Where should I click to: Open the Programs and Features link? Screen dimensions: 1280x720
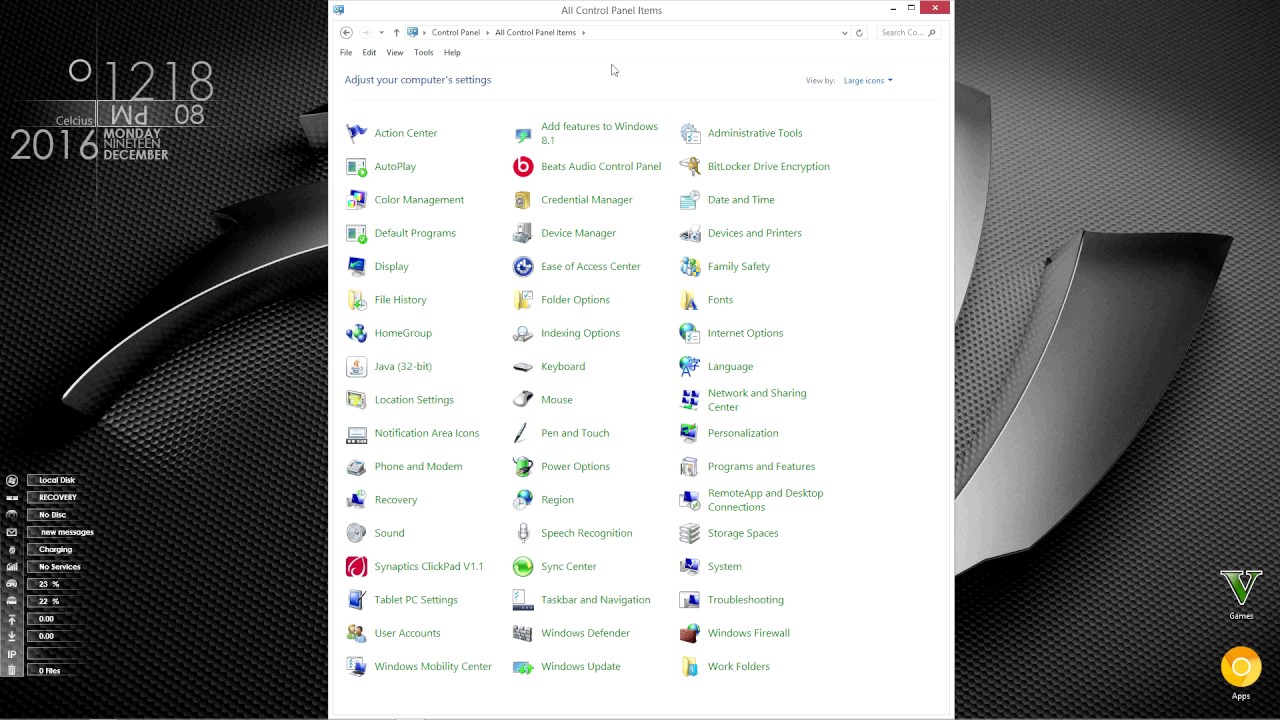[x=761, y=466]
